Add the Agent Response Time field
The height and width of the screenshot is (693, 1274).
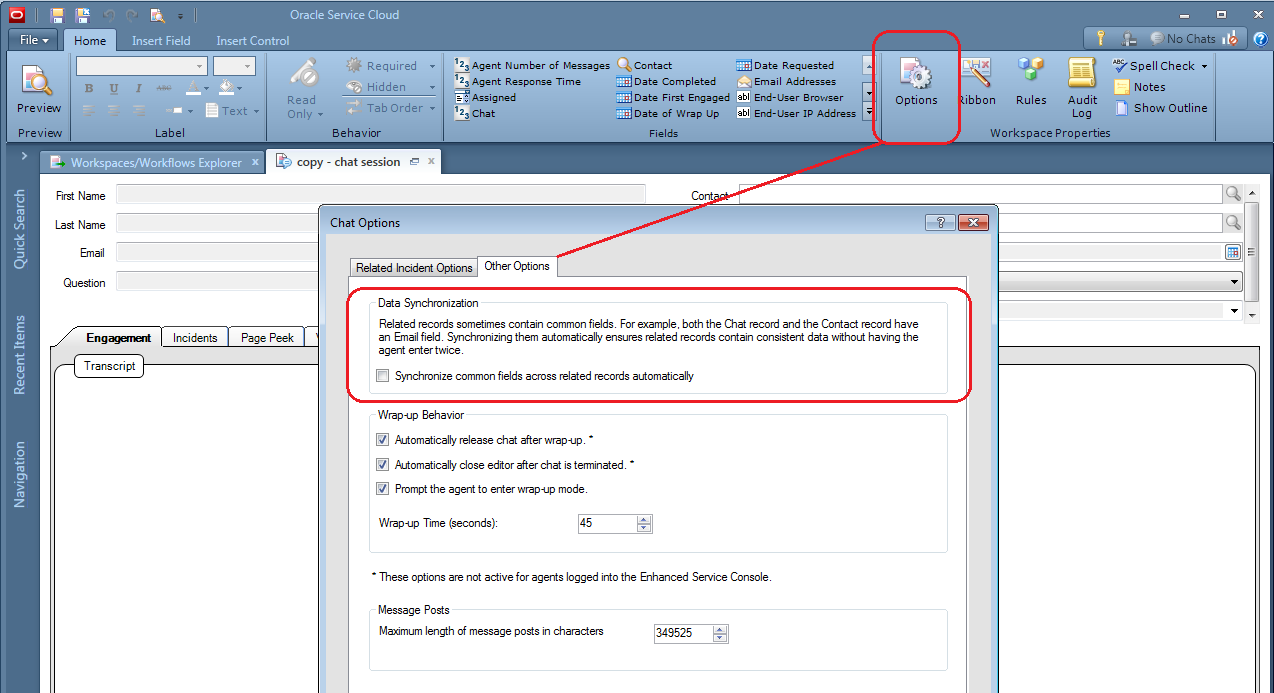point(517,81)
